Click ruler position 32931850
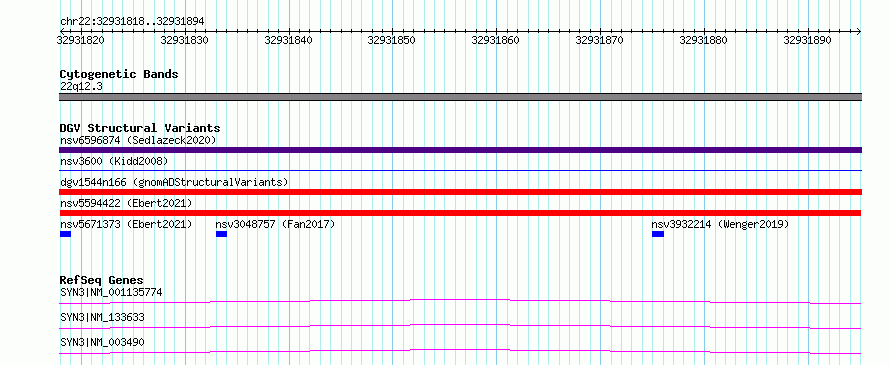890x365 pixels. [393, 40]
